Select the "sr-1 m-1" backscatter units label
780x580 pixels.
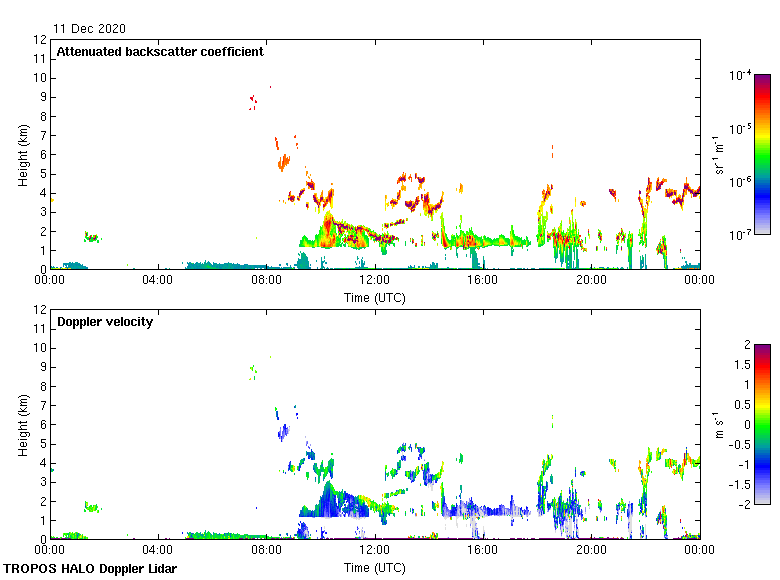point(722,154)
